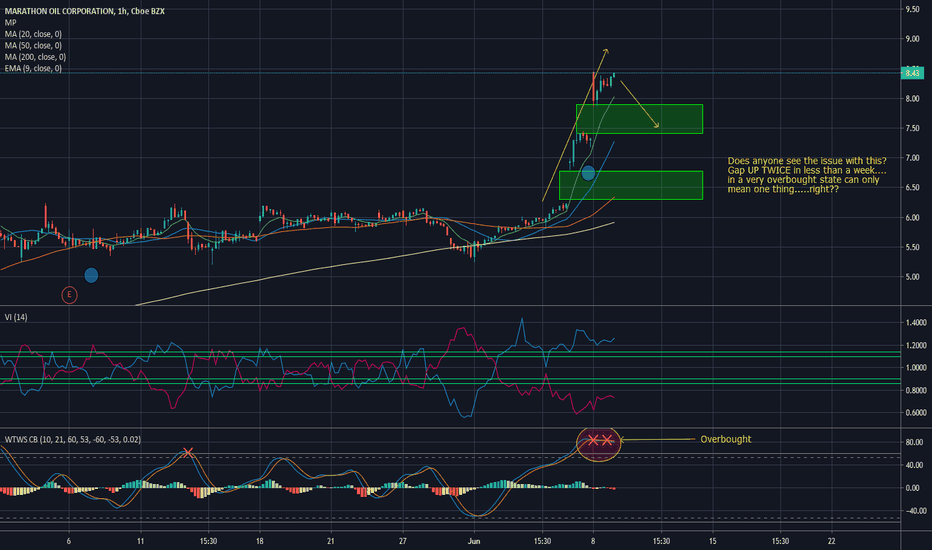The height and width of the screenshot is (550, 932).
Task: Click the '18' date on time axis
Action: click(260, 541)
